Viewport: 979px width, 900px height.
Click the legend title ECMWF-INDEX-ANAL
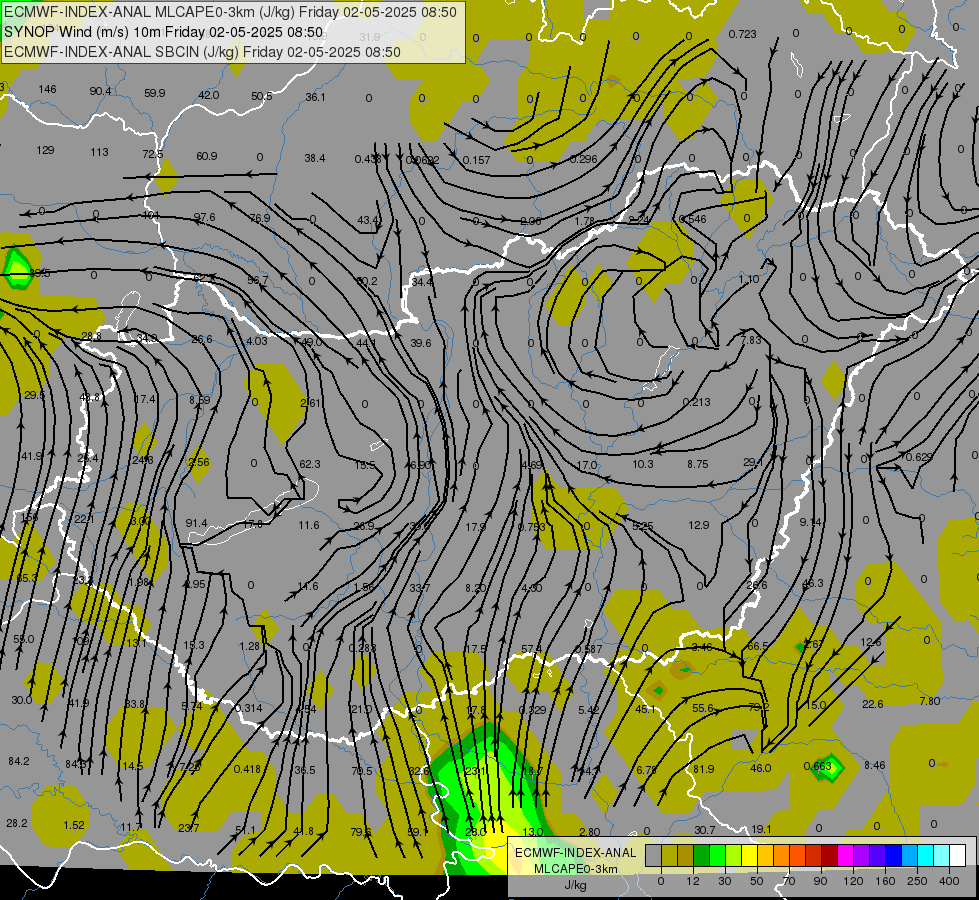pos(575,853)
